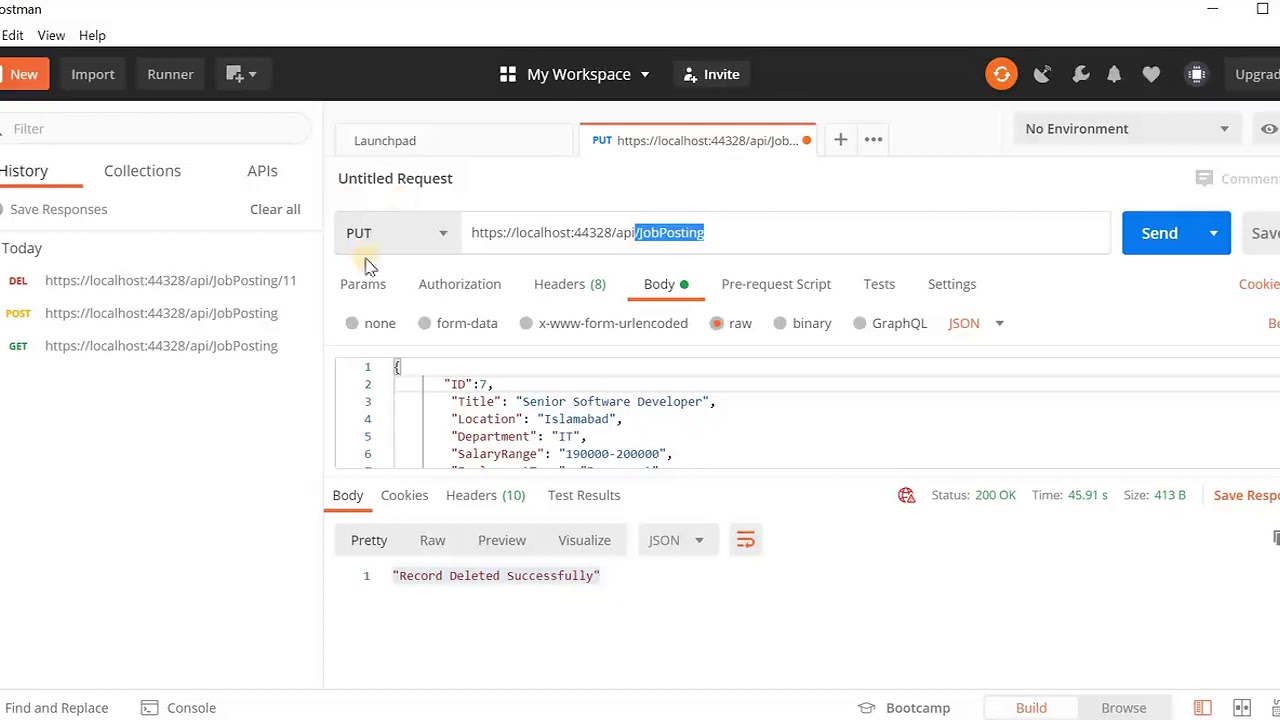Open the request Settings tab
1280x720 pixels.
[x=952, y=284]
